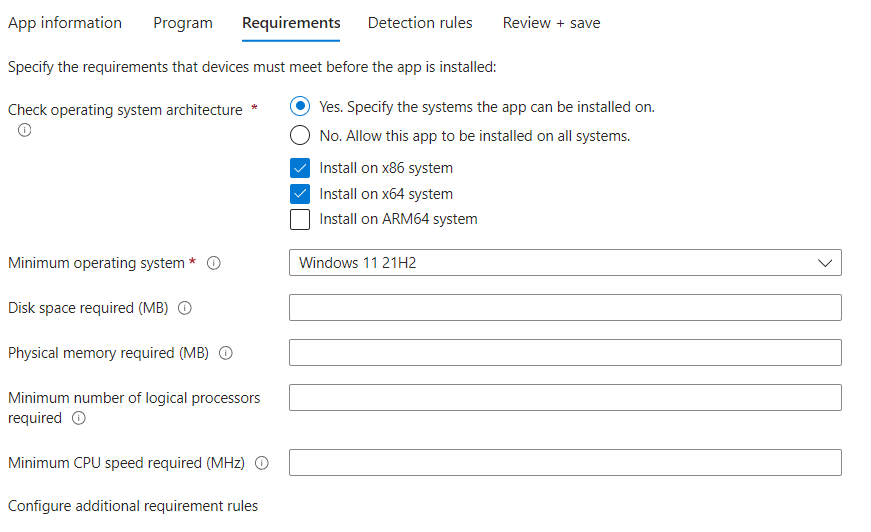Click info icon next to Disk space required
This screenshot has width=871, height=532.
(185, 308)
